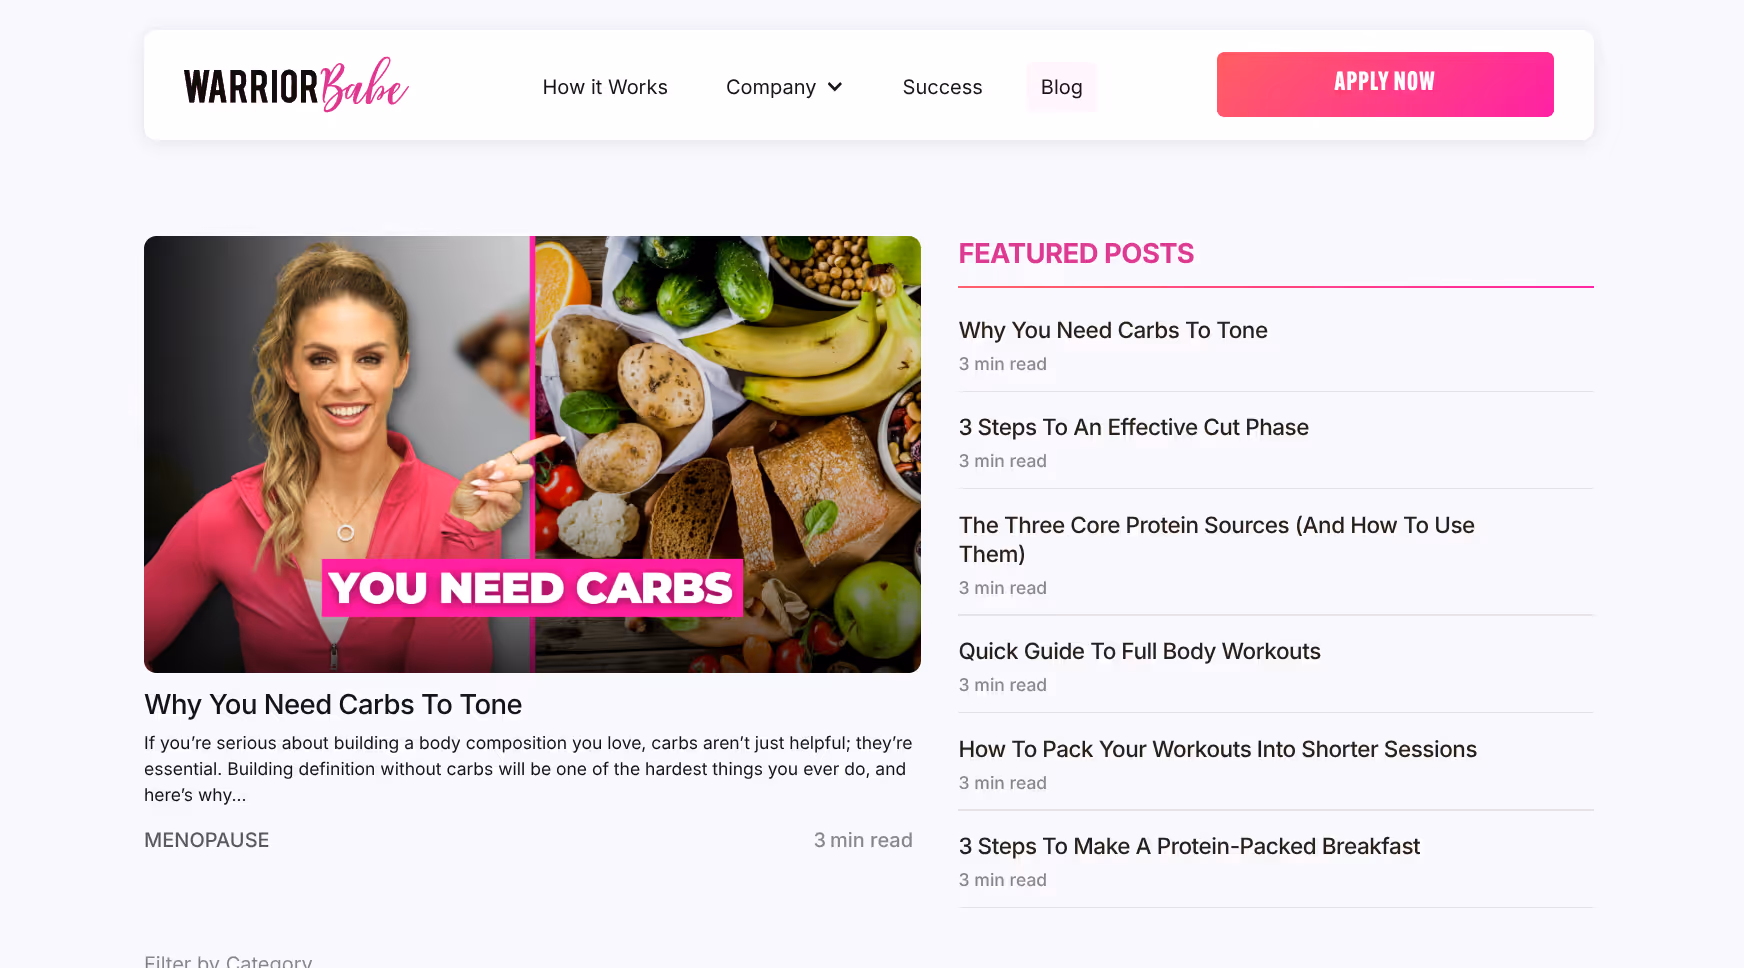Click the WarriorBabe logo
This screenshot has width=1744, height=968.
[x=296, y=84]
